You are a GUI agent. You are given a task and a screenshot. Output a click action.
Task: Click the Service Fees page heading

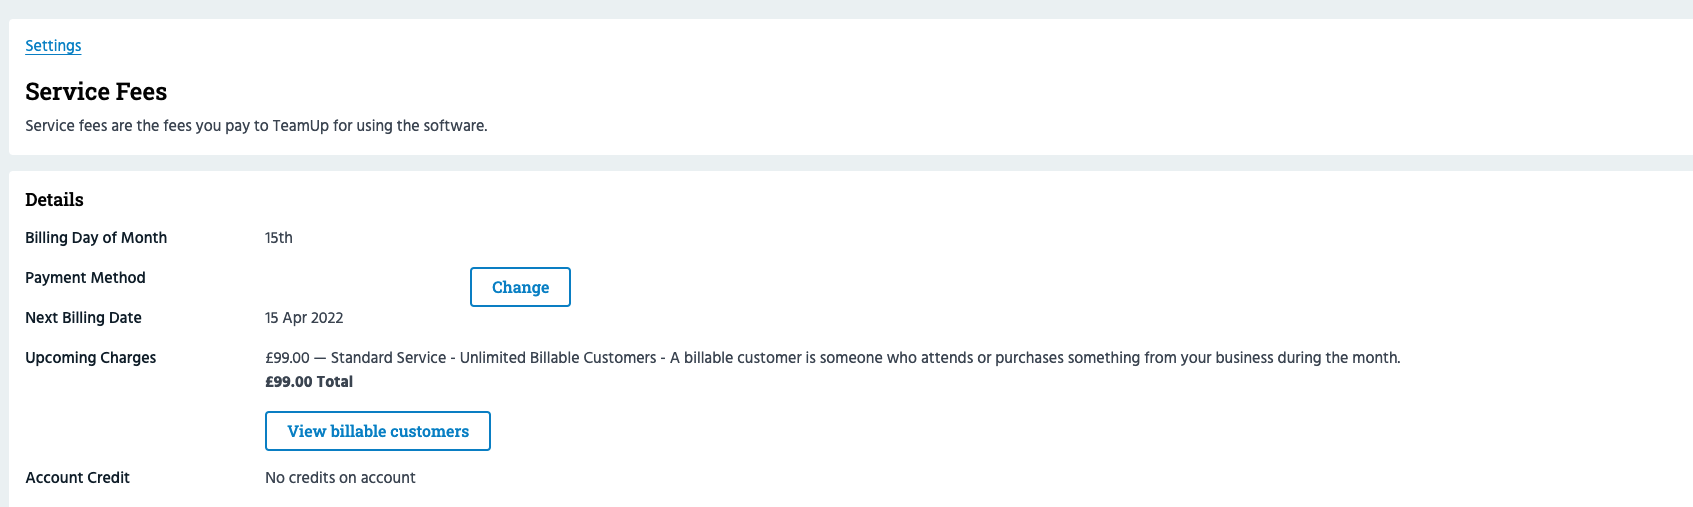[x=96, y=92]
